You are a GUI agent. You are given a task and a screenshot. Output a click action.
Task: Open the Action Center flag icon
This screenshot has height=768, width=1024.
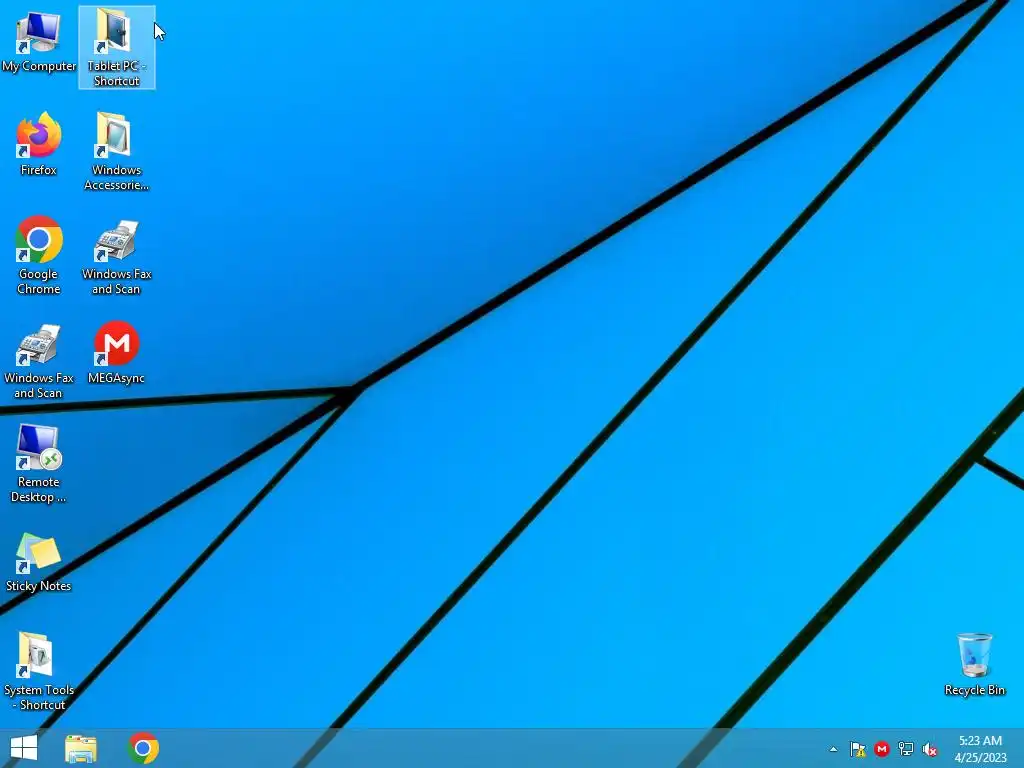coord(857,749)
